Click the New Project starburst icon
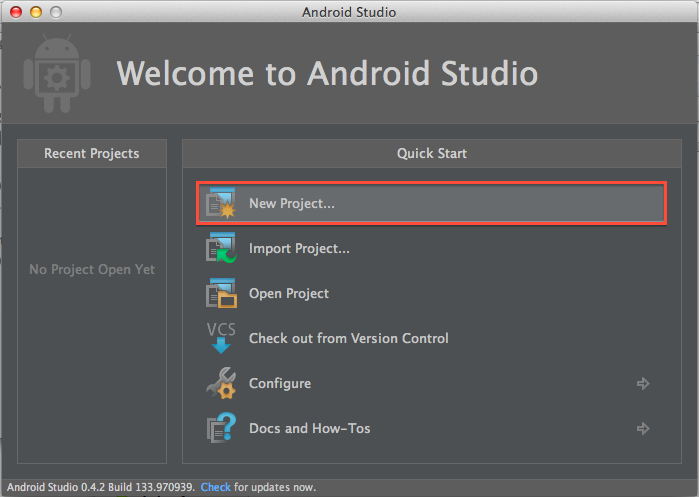 point(221,204)
